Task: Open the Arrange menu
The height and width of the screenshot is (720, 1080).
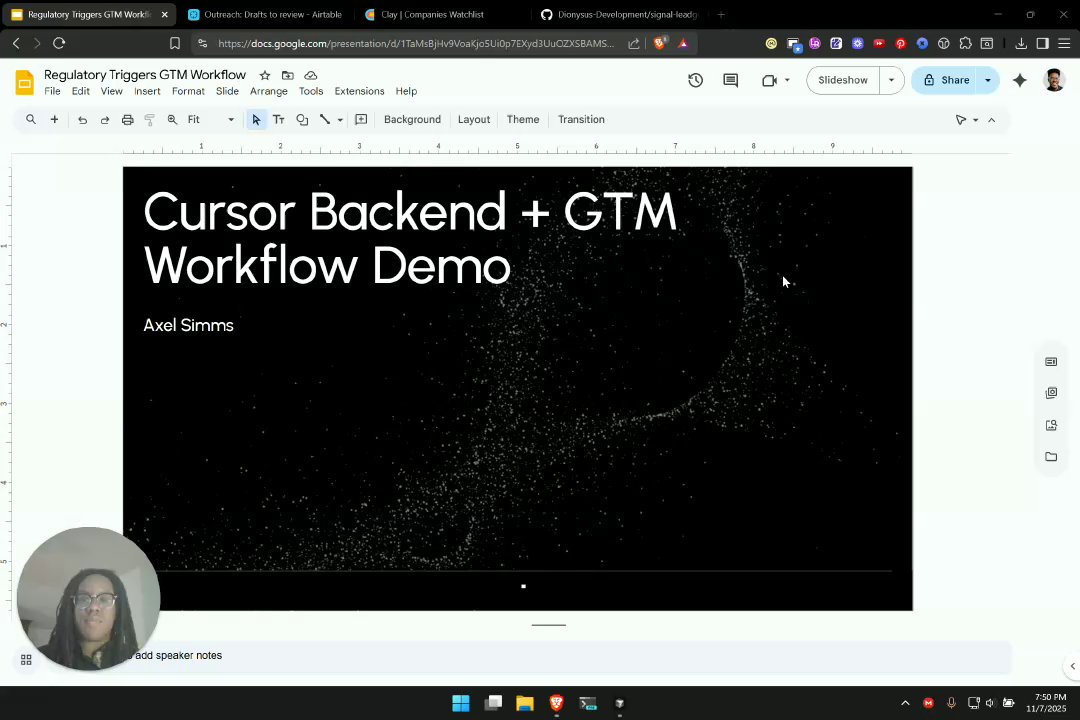Action: pos(269,91)
